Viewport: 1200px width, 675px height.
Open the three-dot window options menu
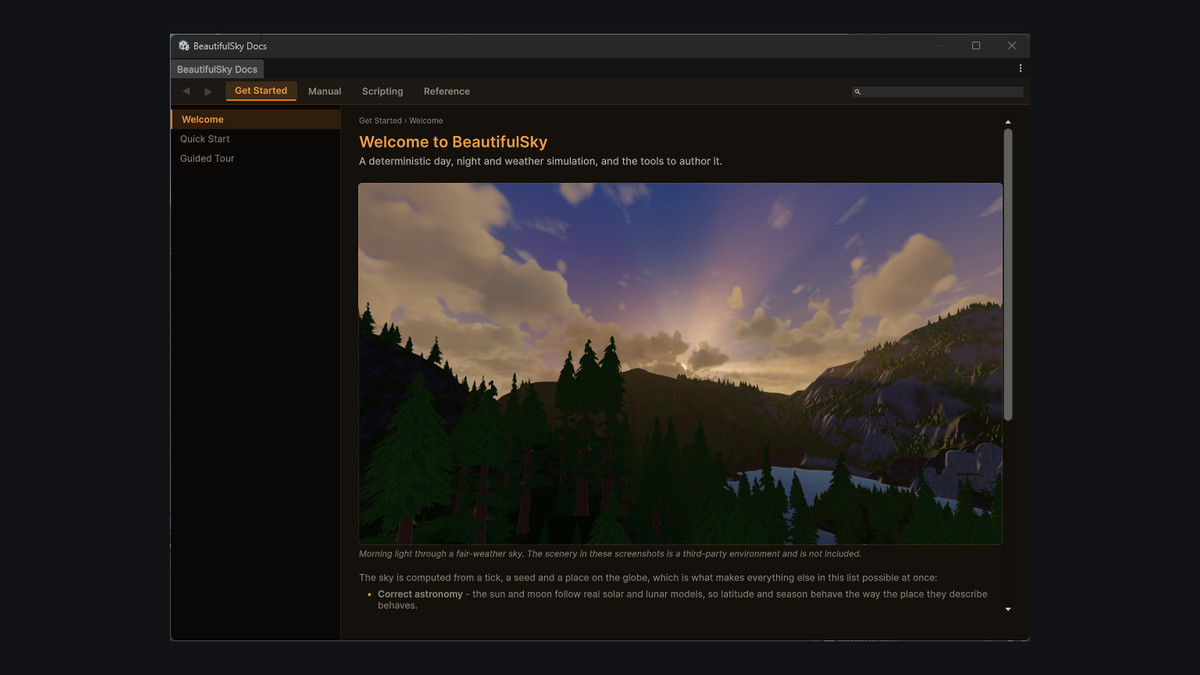tap(1020, 69)
